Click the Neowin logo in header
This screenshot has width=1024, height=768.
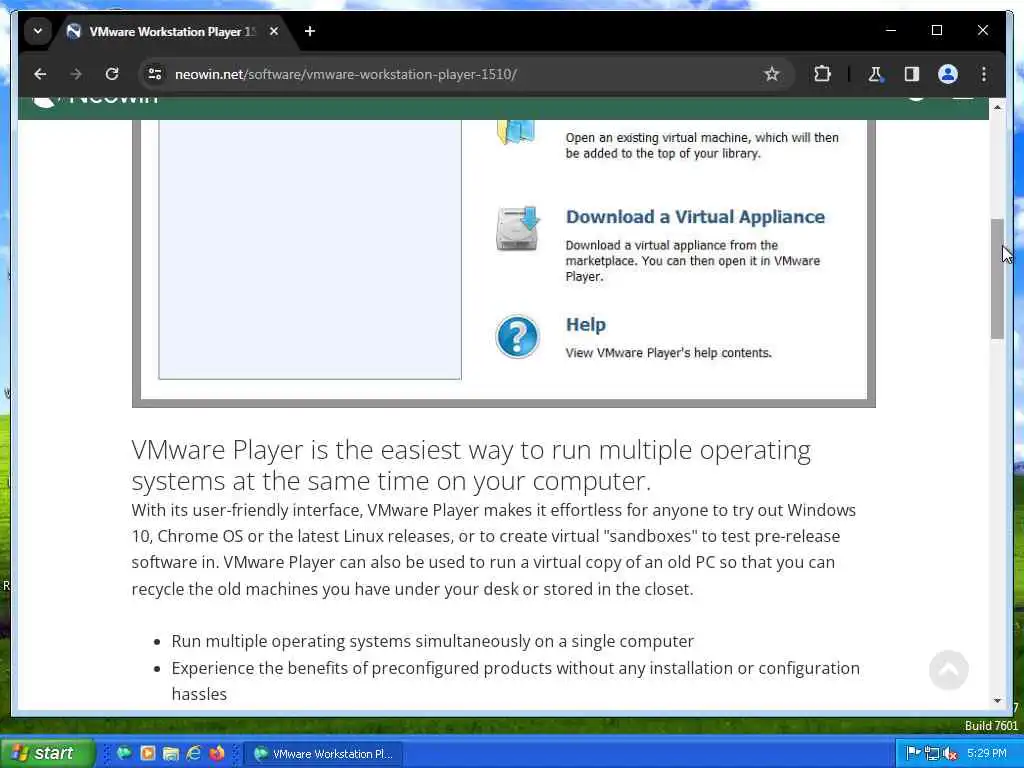point(95,101)
